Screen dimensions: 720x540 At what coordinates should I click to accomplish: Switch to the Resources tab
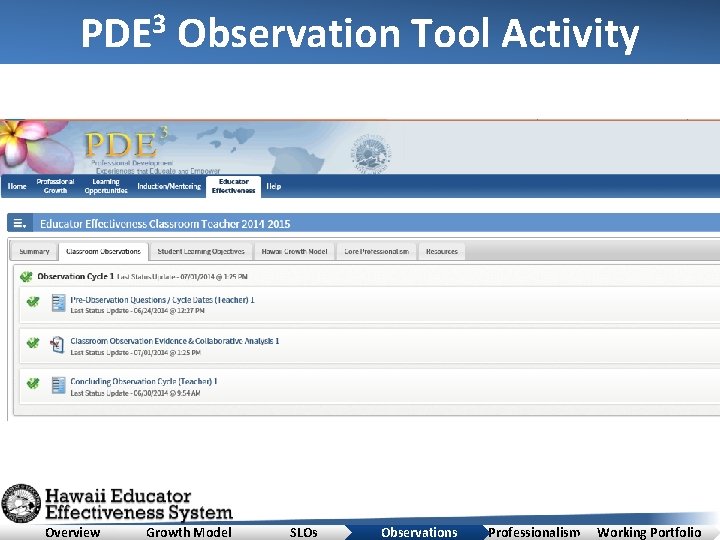[x=442, y=252]
